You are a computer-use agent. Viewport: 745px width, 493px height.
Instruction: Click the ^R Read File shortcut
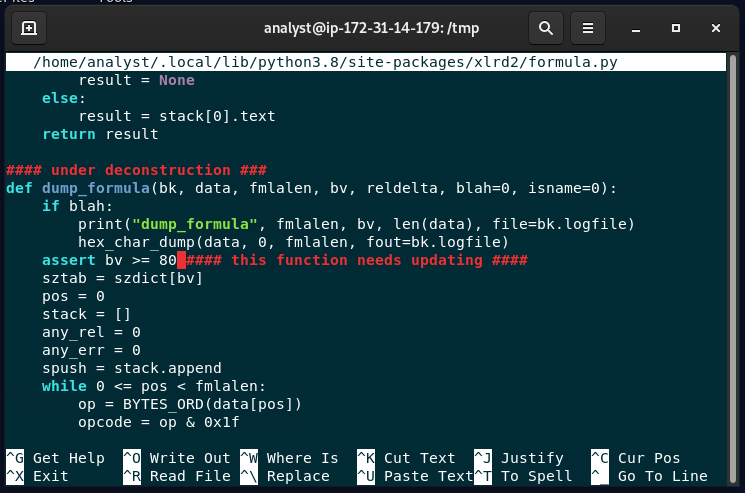click(x=177, y=476)
